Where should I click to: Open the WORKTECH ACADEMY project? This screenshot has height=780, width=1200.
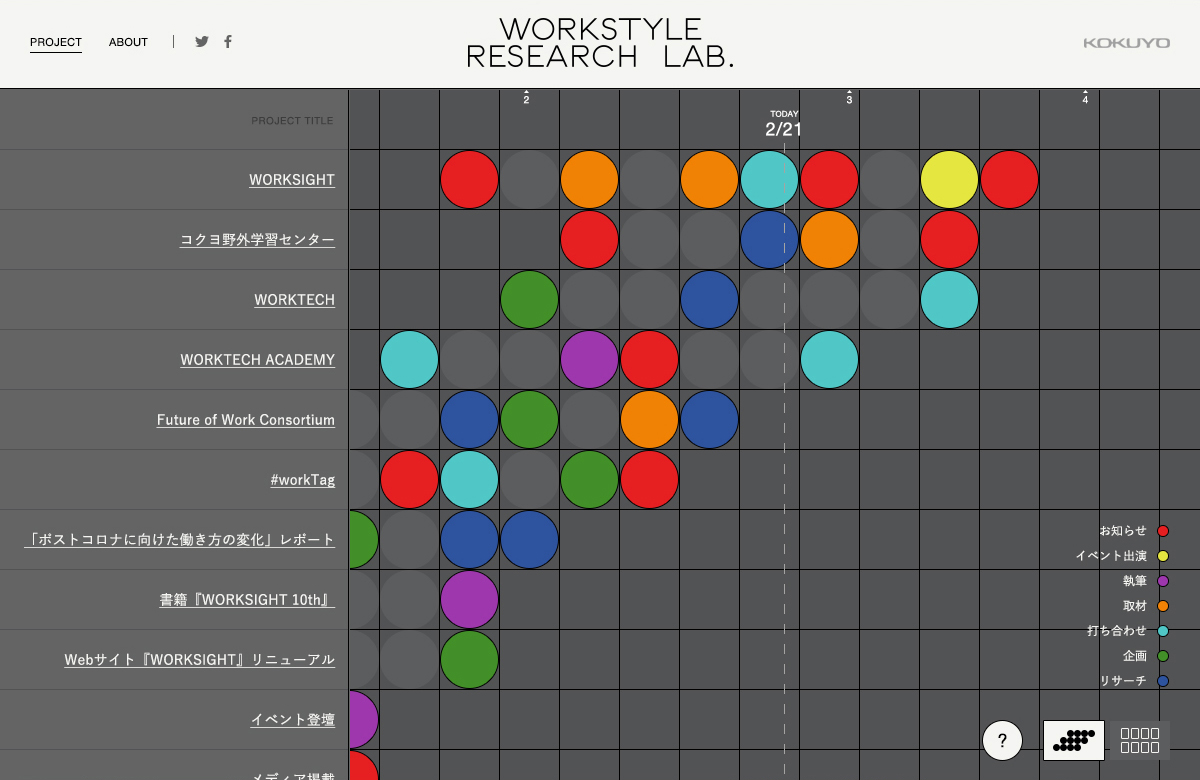point(257,360)
